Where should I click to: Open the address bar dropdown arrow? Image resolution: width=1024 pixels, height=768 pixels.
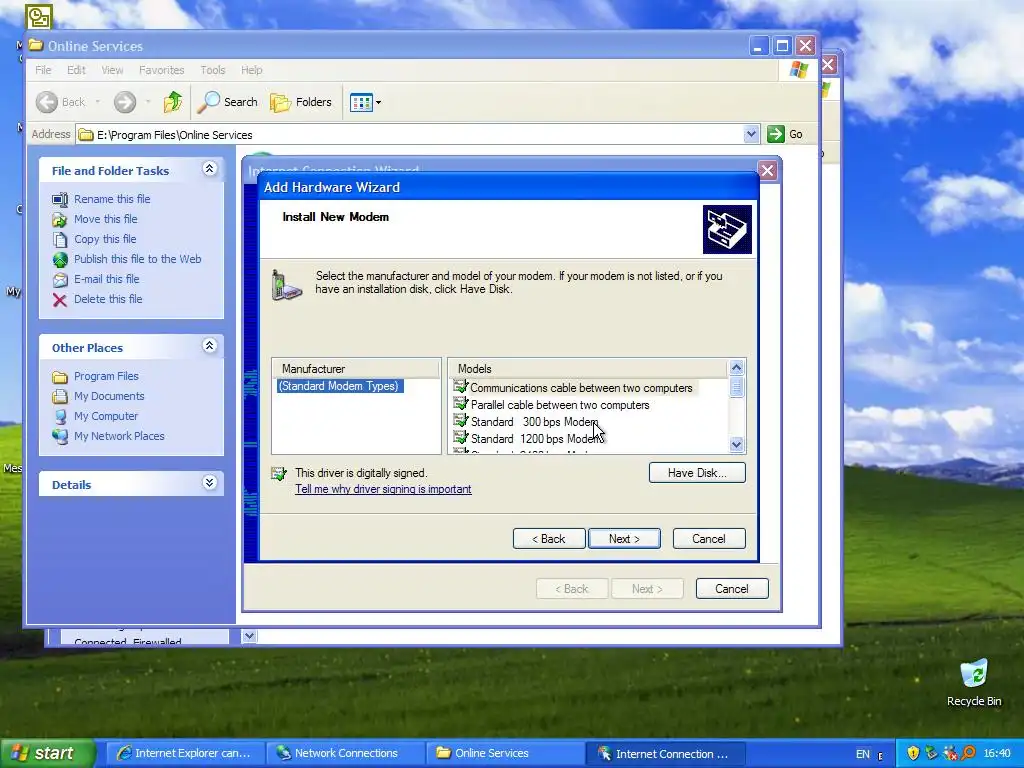click(x=751, y=134)
